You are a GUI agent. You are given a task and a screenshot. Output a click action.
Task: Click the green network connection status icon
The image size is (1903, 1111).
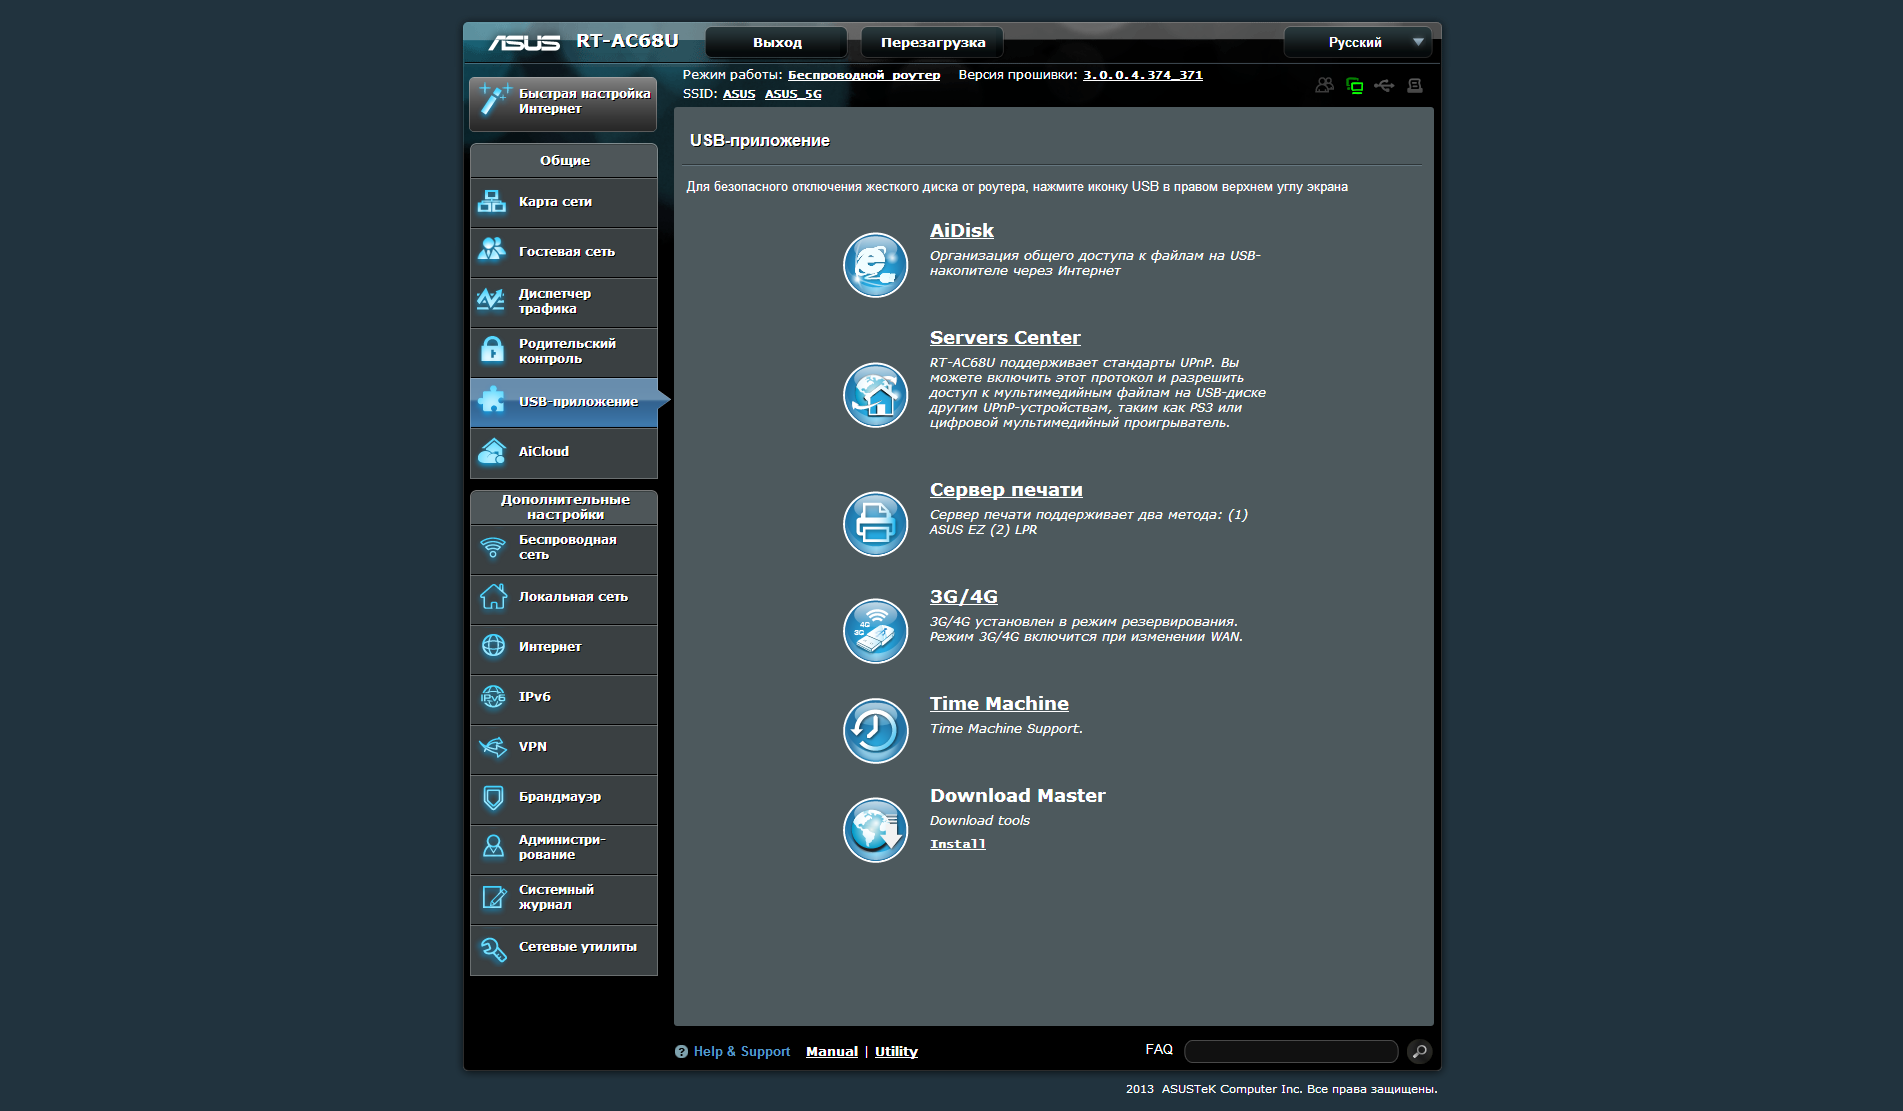pyautogui.click(x=1354, y=86)
